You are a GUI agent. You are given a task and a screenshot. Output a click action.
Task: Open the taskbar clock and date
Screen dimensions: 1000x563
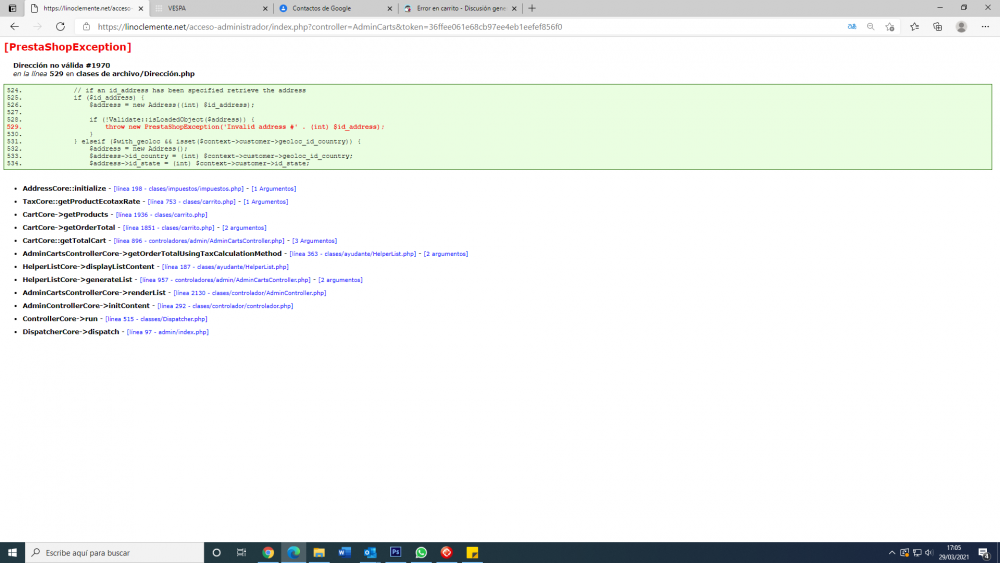(x=954, y=552)
